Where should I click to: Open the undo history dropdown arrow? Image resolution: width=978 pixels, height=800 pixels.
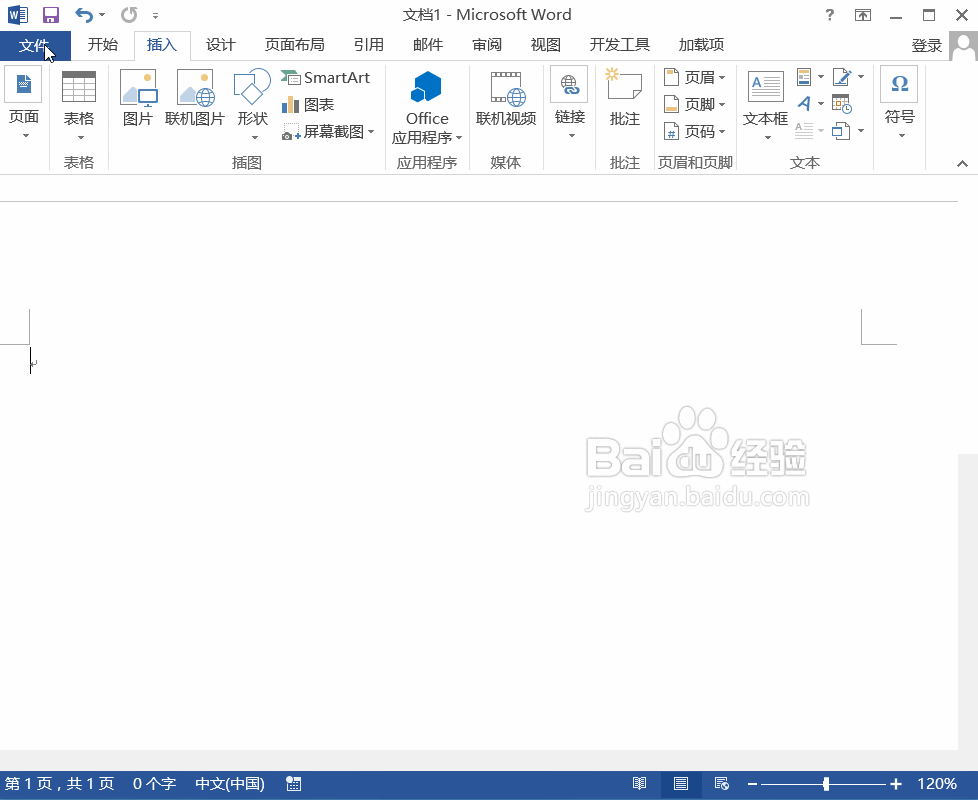[x=102, y=14]
